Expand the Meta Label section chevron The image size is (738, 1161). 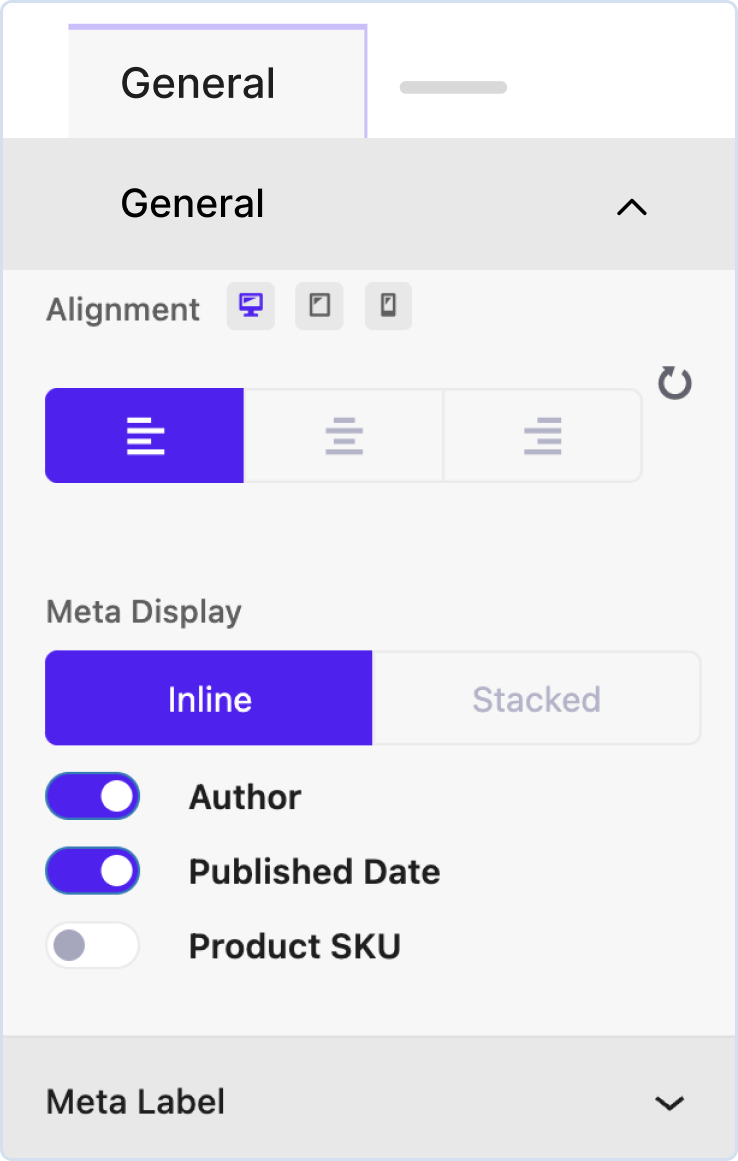(x=669, y=1103)
